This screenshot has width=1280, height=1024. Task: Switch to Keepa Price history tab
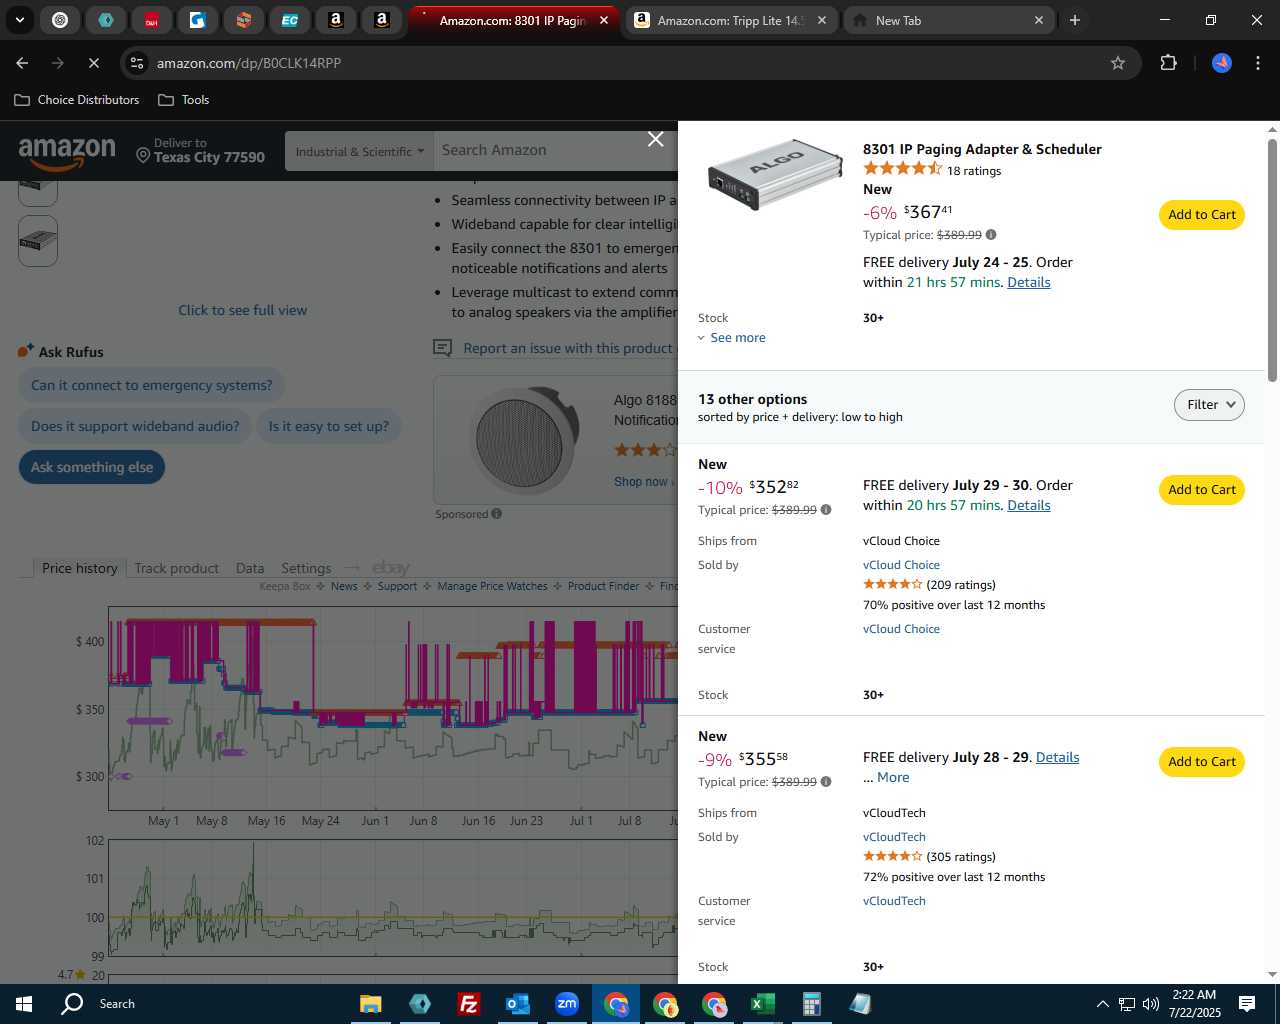pos(79,568)
